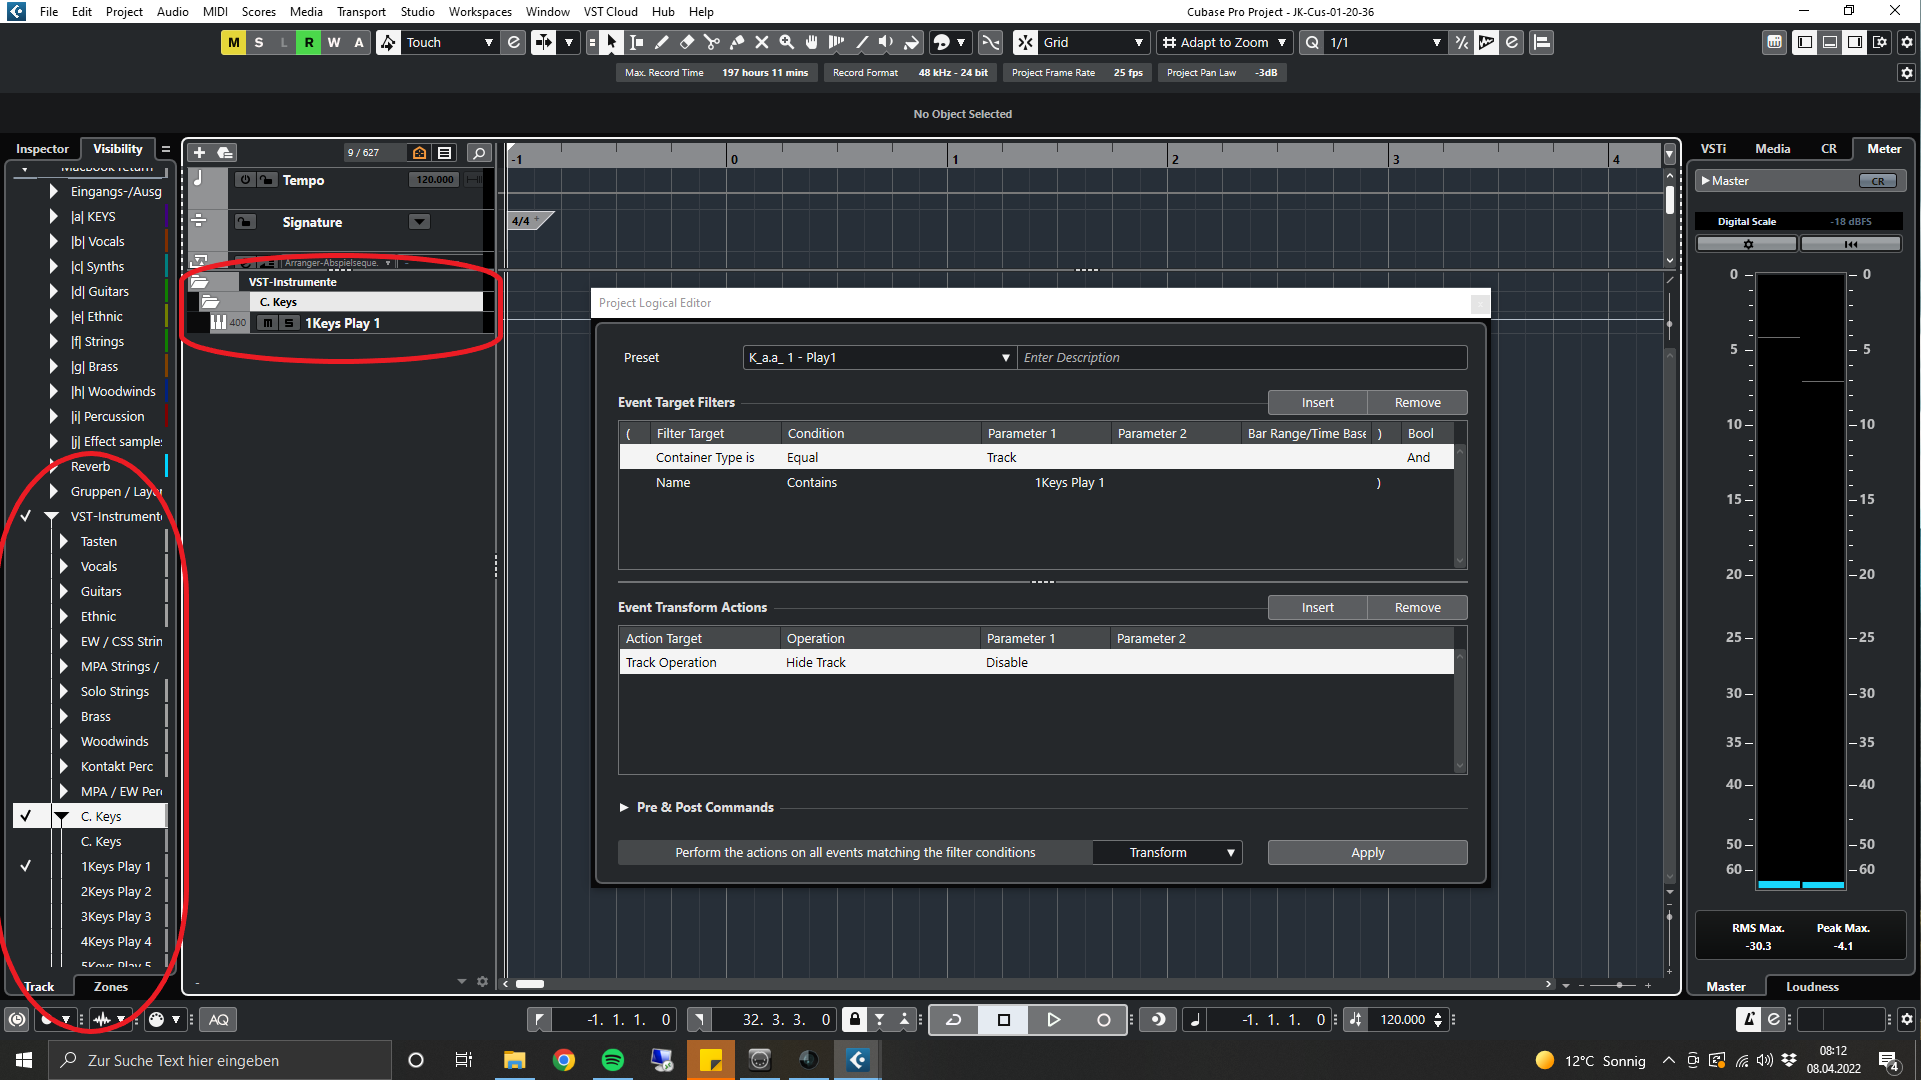Click the Apply button

click(1367, 853)
